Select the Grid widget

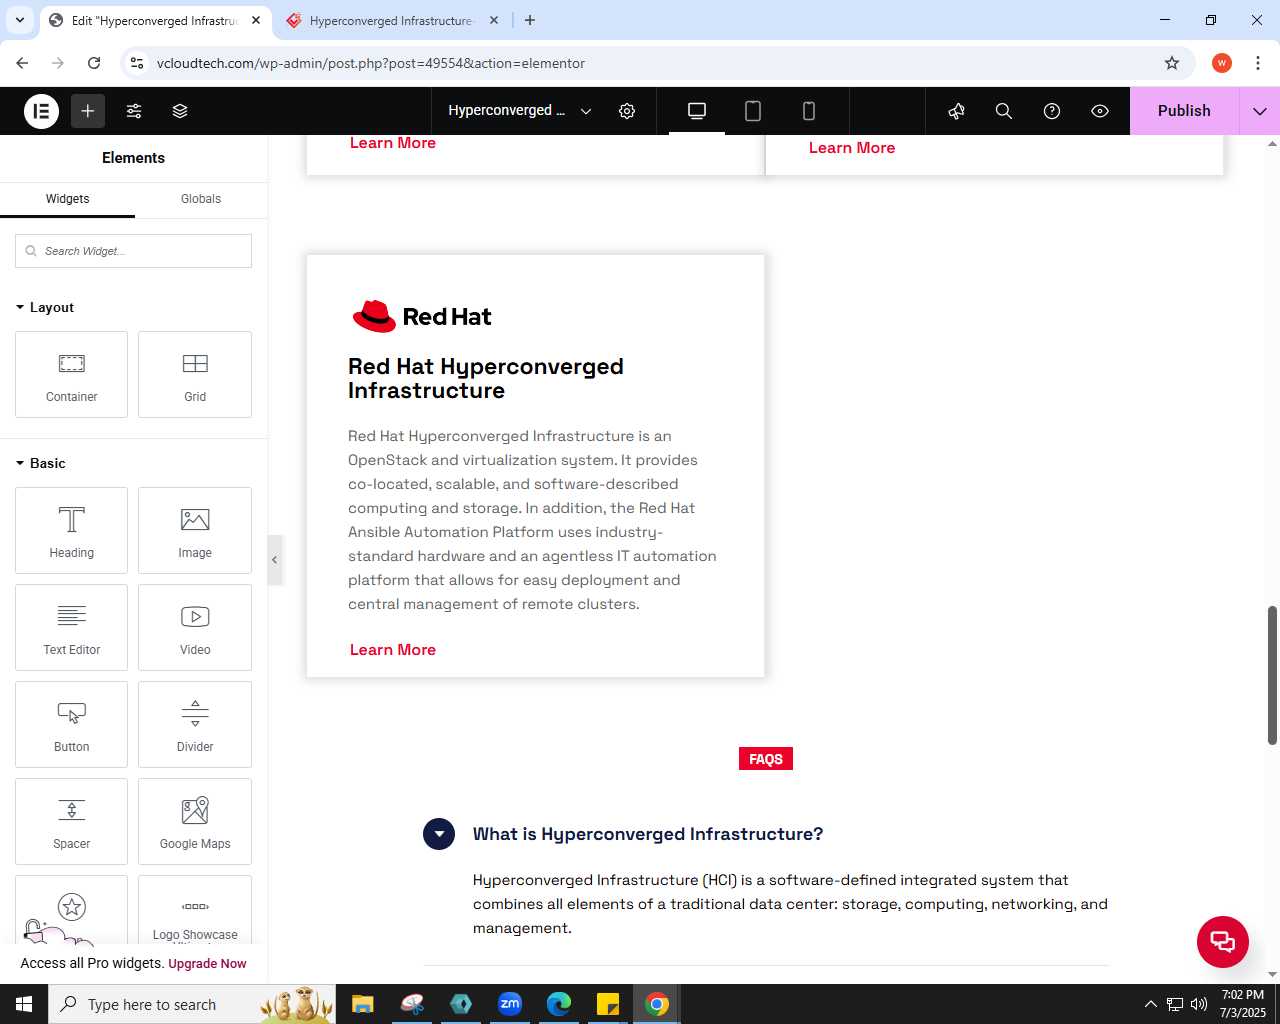point(195,374)
